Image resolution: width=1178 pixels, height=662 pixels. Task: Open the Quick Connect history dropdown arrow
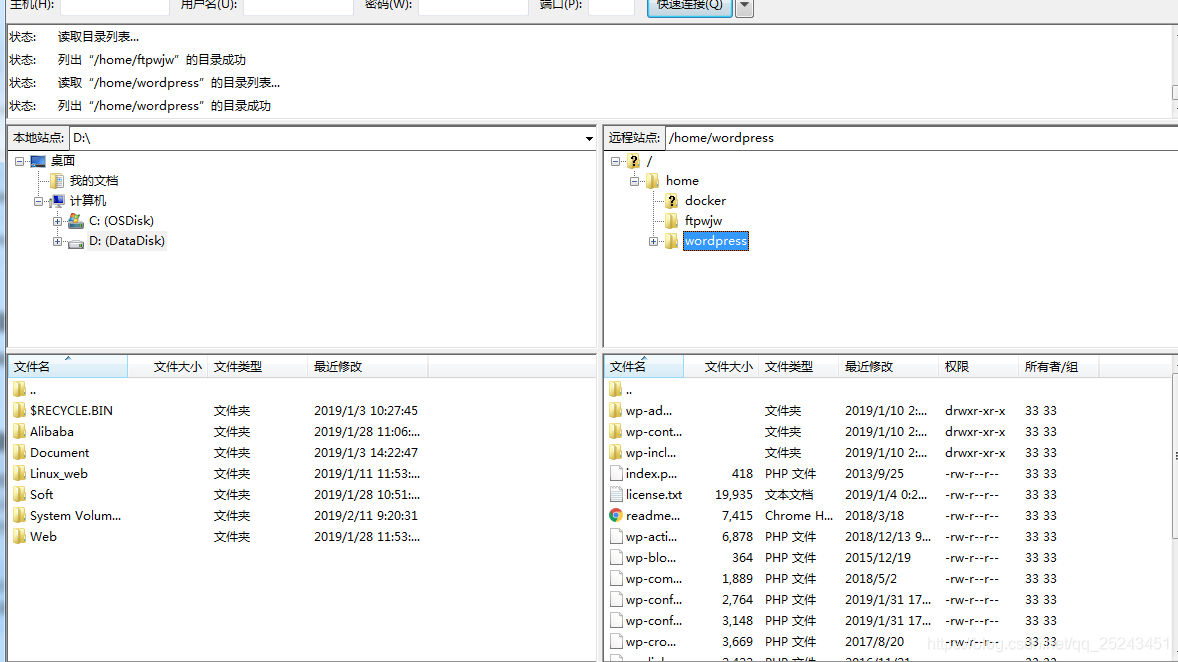click(x=744, y=6)
